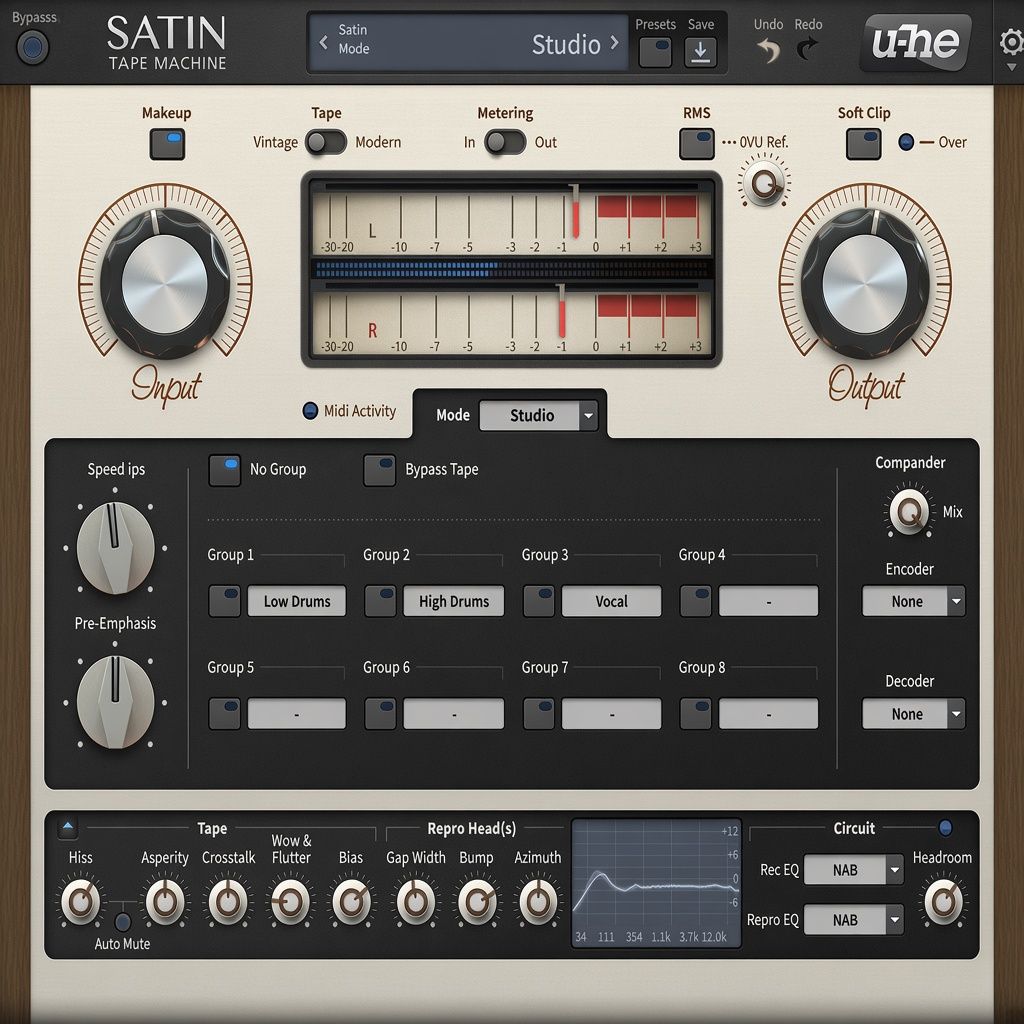Screen dimensions: 1024x1024
Task: Click the Wow & Flutter knob
Action: point(290,902)
